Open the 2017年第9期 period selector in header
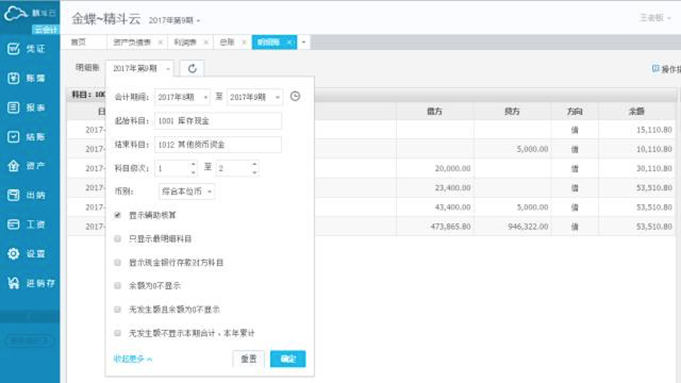The height and width of the screenshot is (383, 681). coord(174,20)
